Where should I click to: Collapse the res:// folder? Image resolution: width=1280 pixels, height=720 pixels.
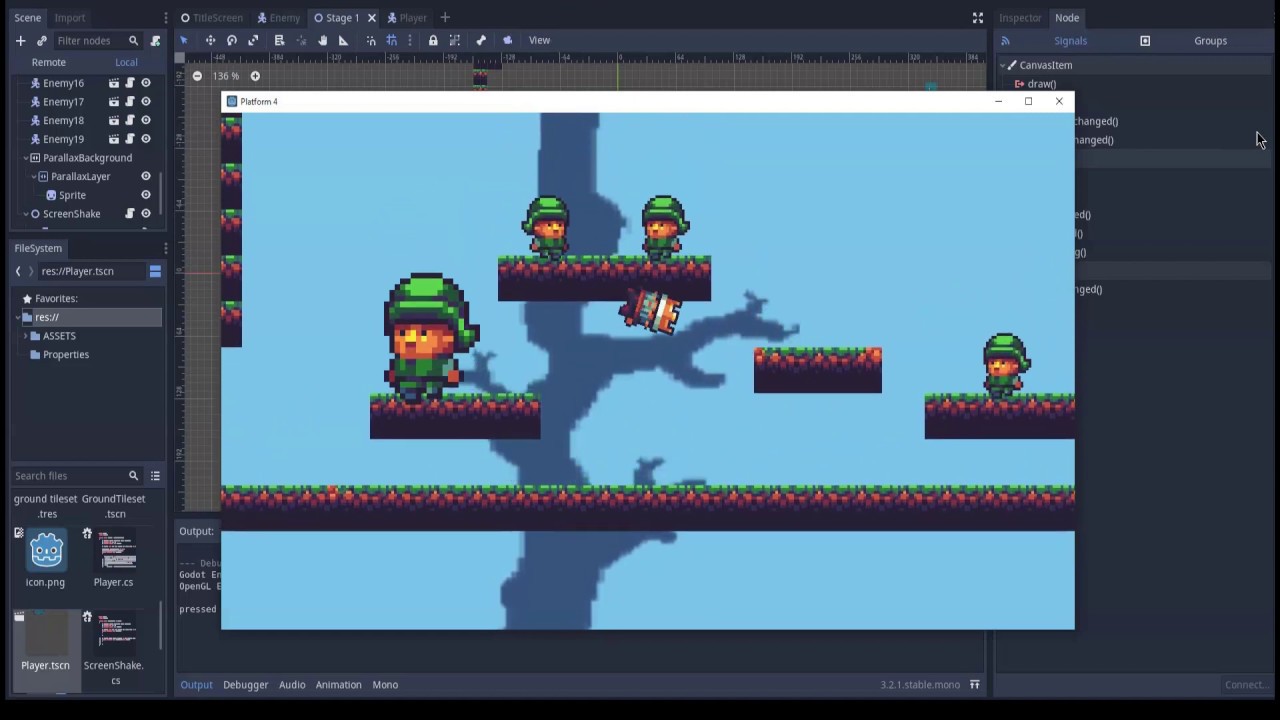click(18, 317)
